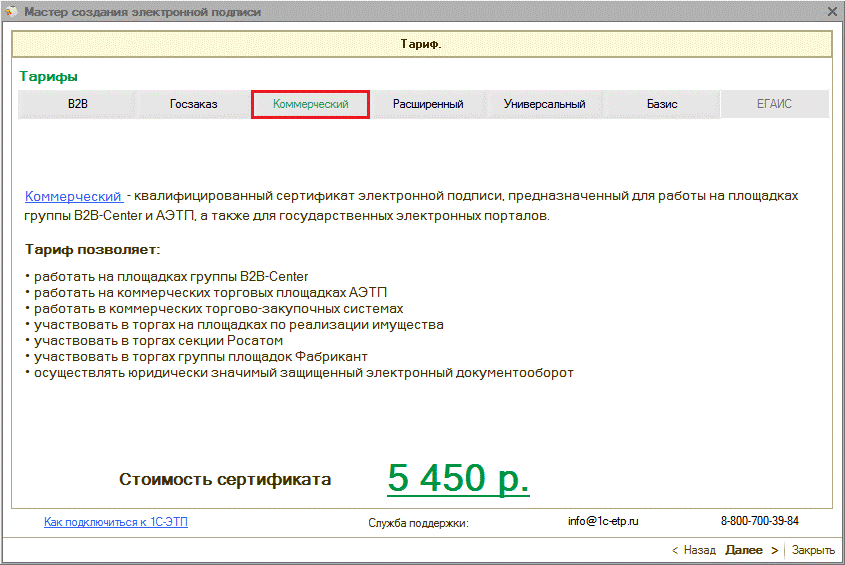Click the 'работать на площадках группы B2B-Center' bullet
Screen dimensions: 845x565
(x=167, y=277)
